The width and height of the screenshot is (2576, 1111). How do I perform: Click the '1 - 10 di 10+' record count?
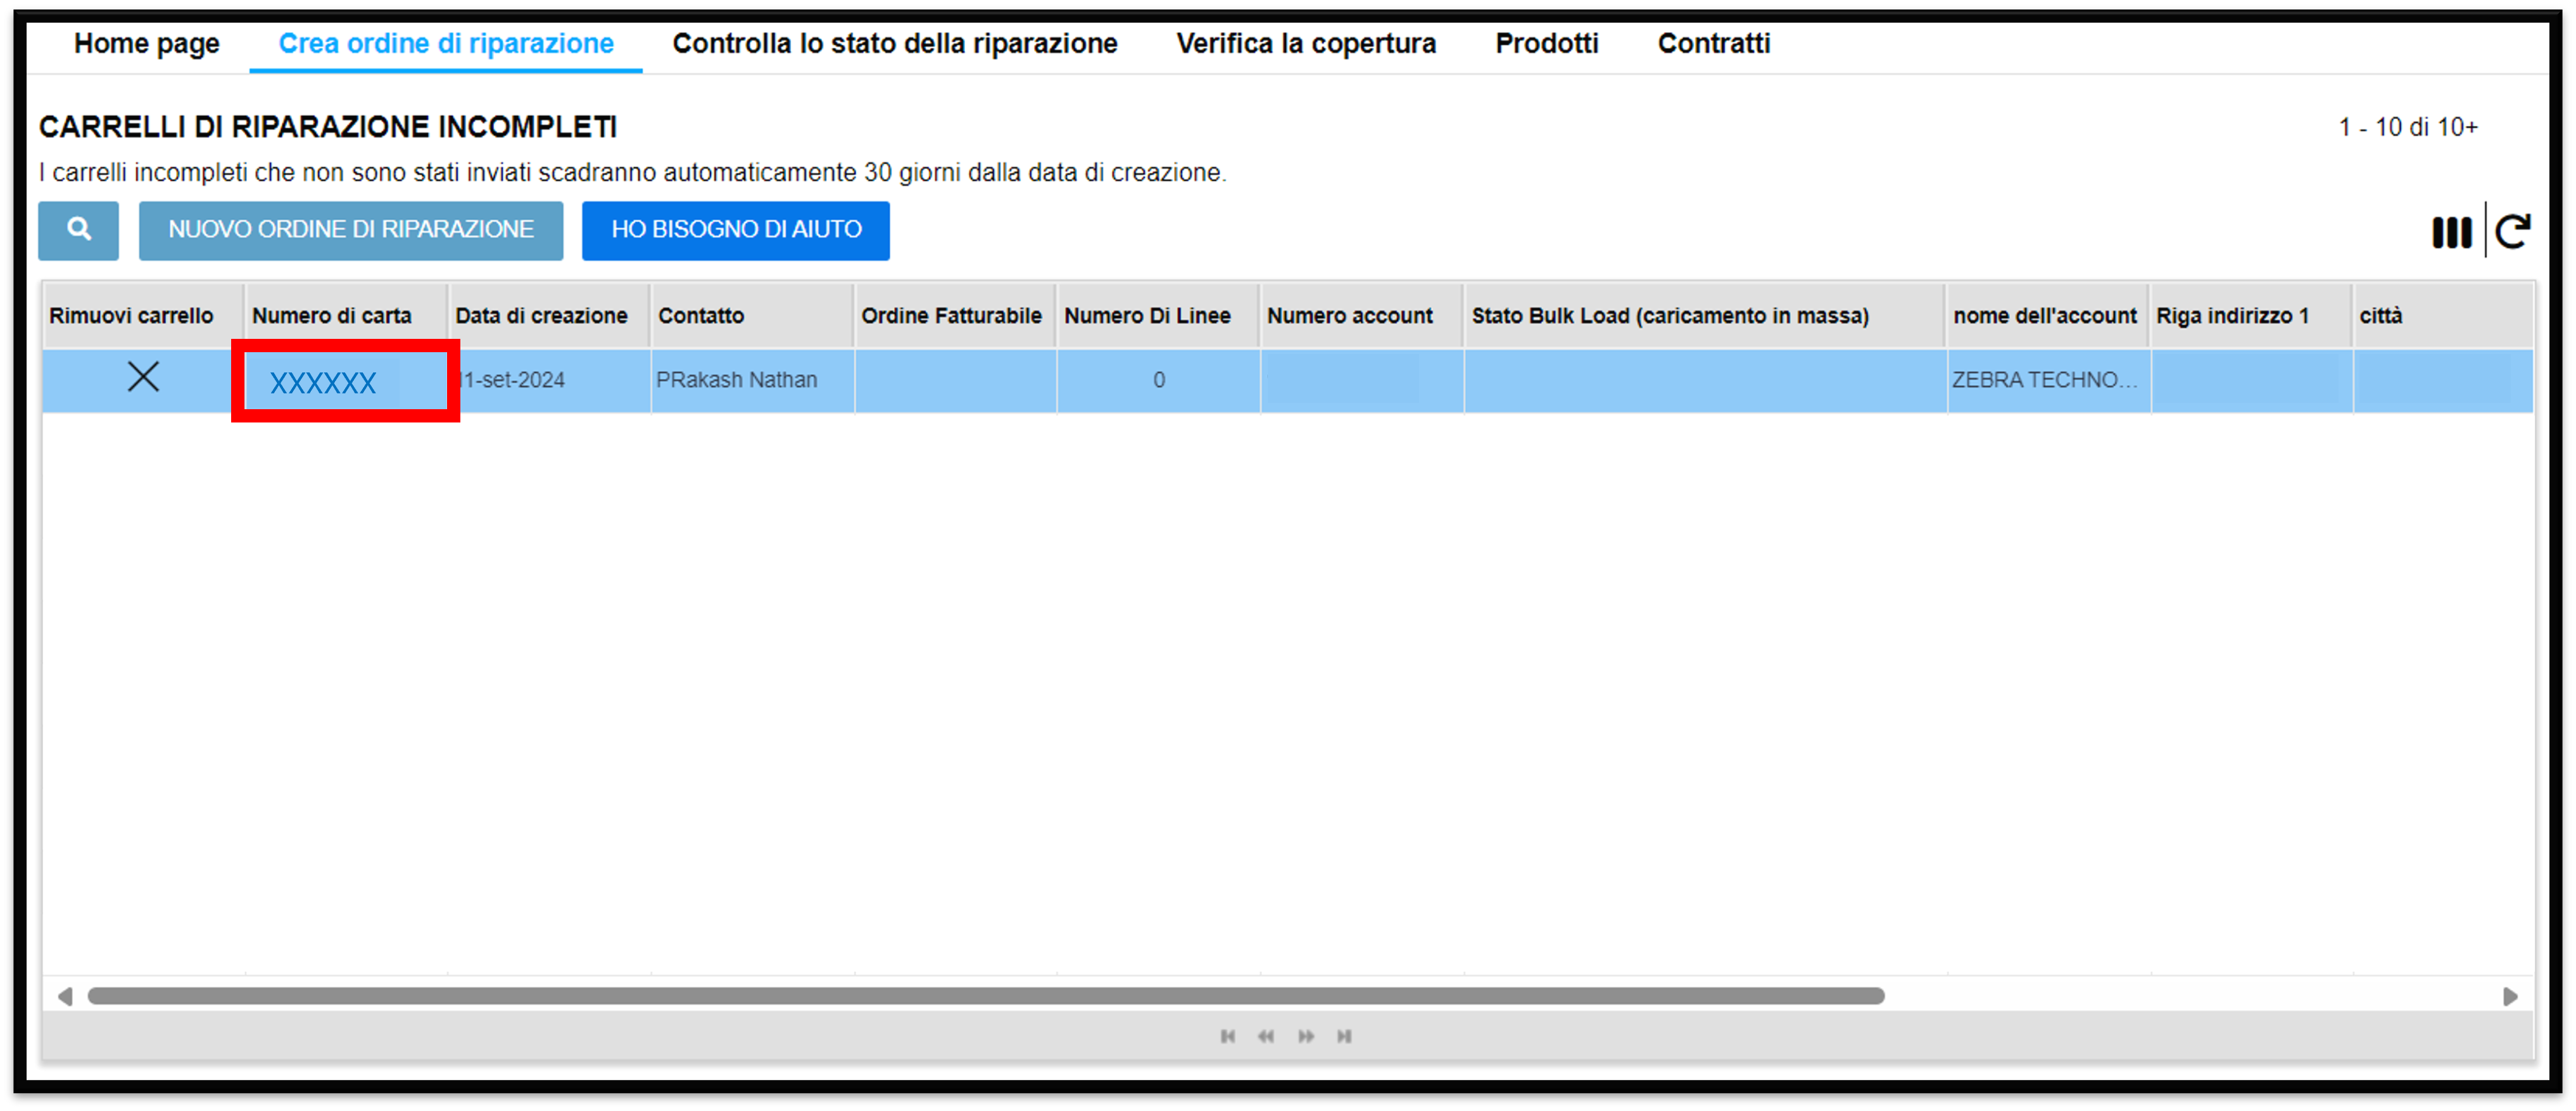(2408, 128)
